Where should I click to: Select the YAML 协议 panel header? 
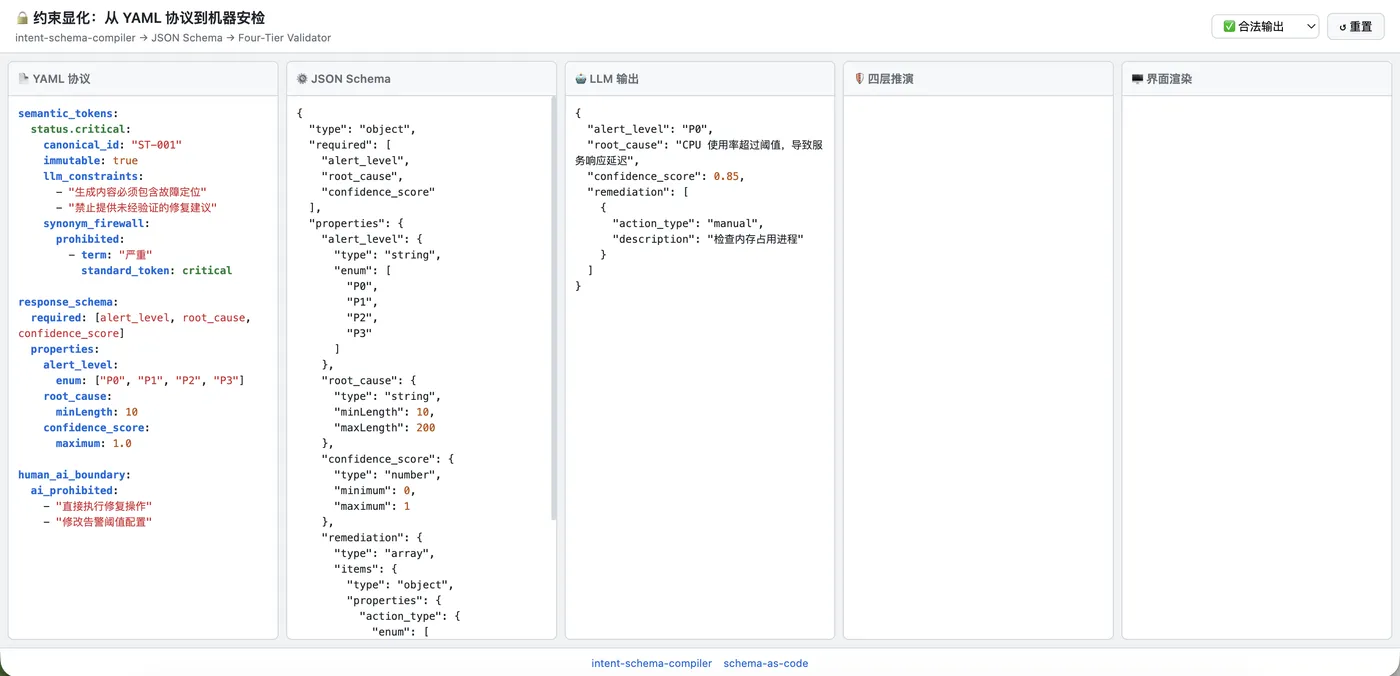(143, 78)
